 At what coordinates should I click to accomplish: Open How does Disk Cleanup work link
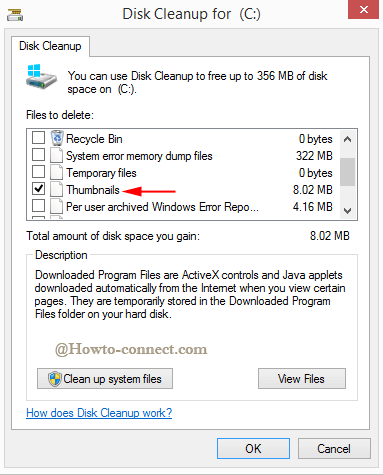tap(99, 413)
